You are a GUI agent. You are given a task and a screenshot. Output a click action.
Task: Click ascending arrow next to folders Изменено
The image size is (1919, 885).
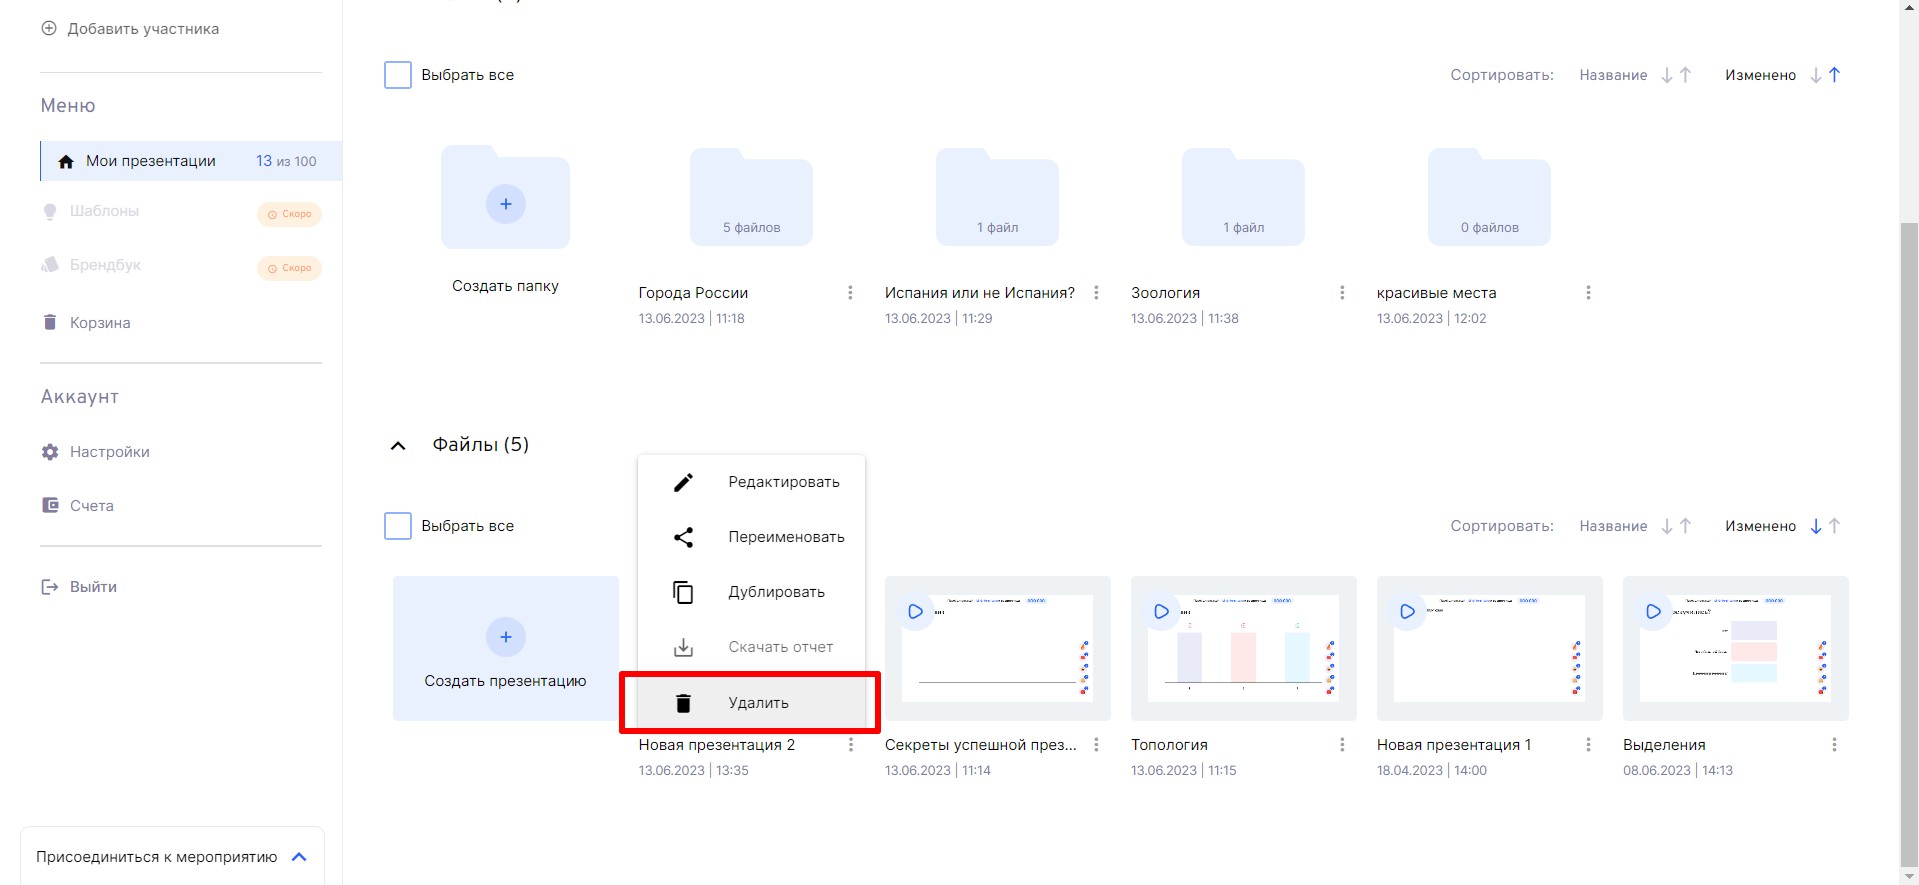pos(1834,75)
